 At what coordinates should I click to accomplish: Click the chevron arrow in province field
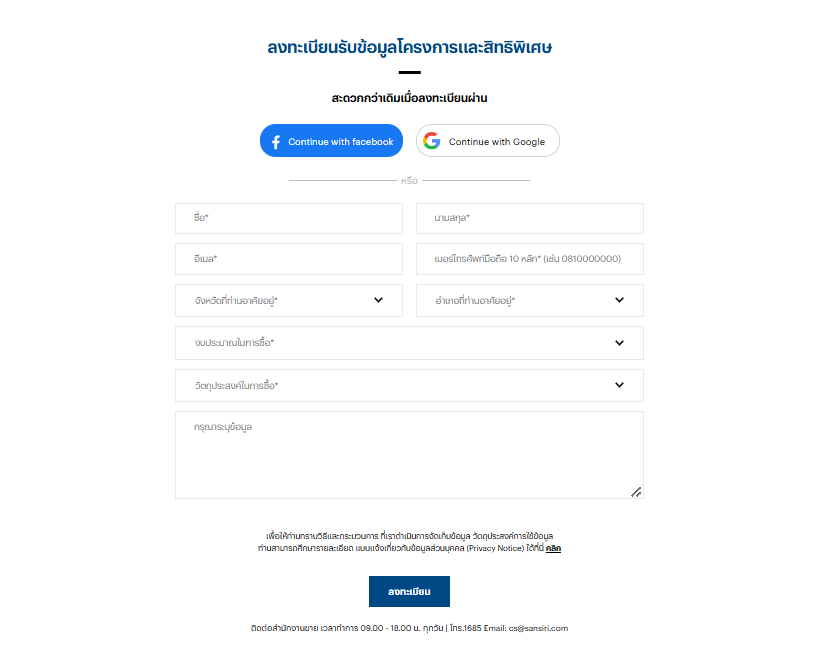378,300
